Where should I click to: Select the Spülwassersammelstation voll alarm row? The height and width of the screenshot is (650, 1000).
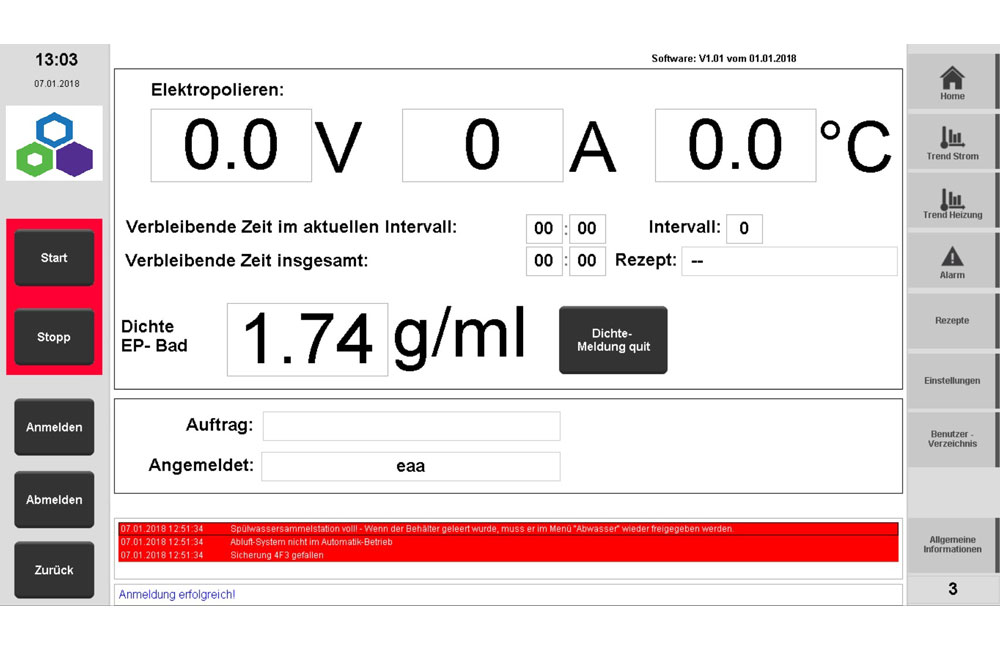pyautogui.click(x=508, y=529)
